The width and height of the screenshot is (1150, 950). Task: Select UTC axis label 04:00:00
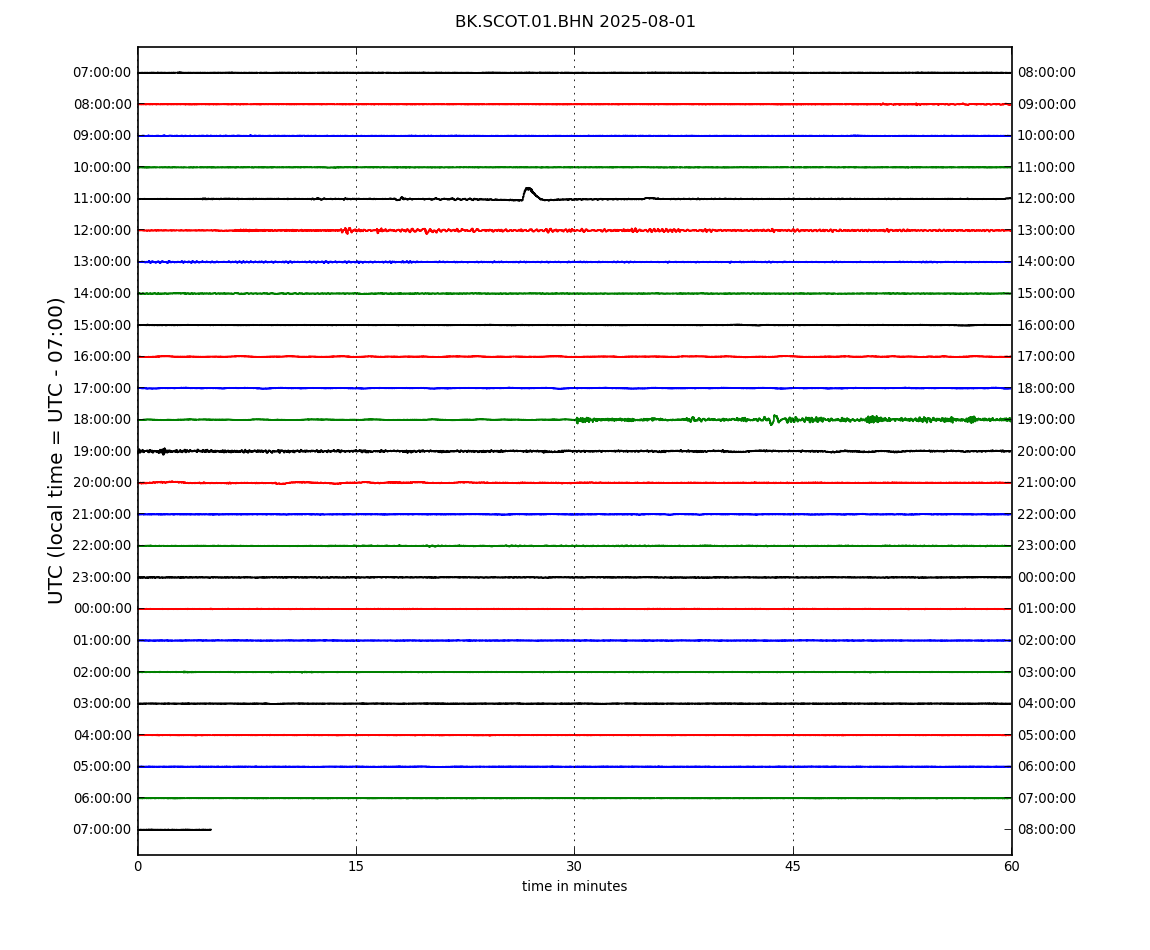pos(103,735)
